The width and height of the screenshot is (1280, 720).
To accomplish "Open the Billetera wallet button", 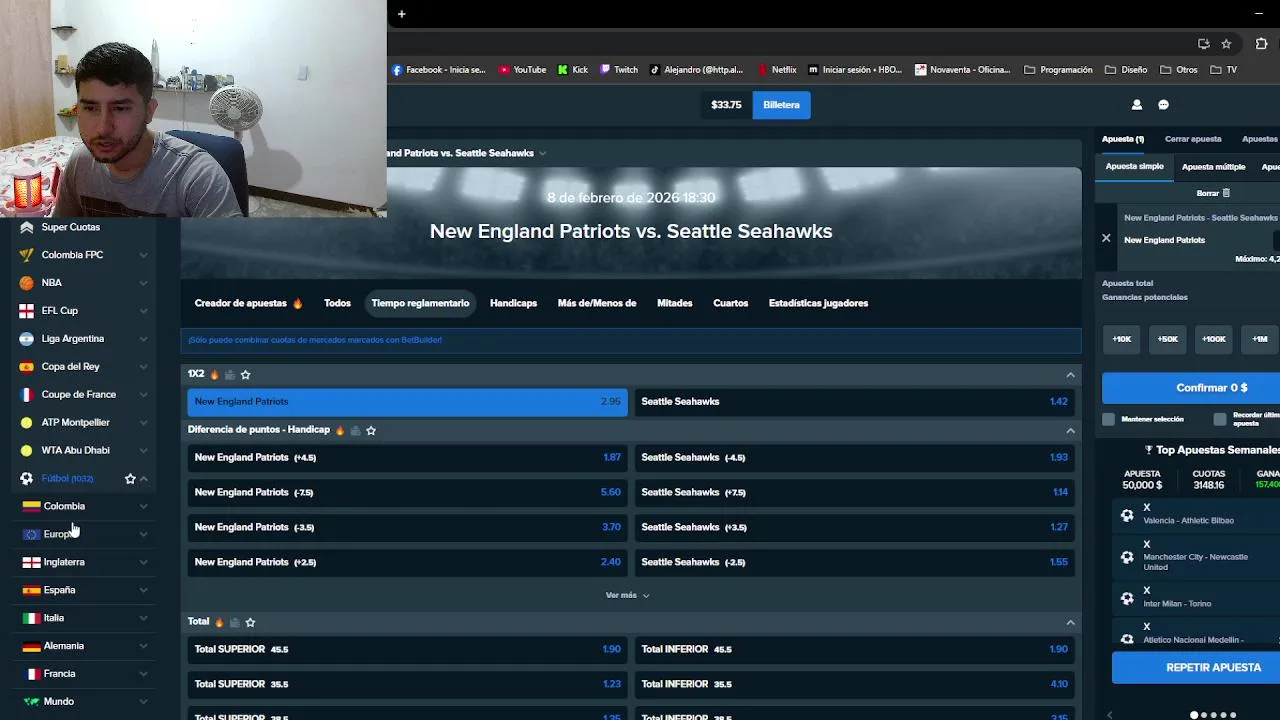I will tap(781, 105).
